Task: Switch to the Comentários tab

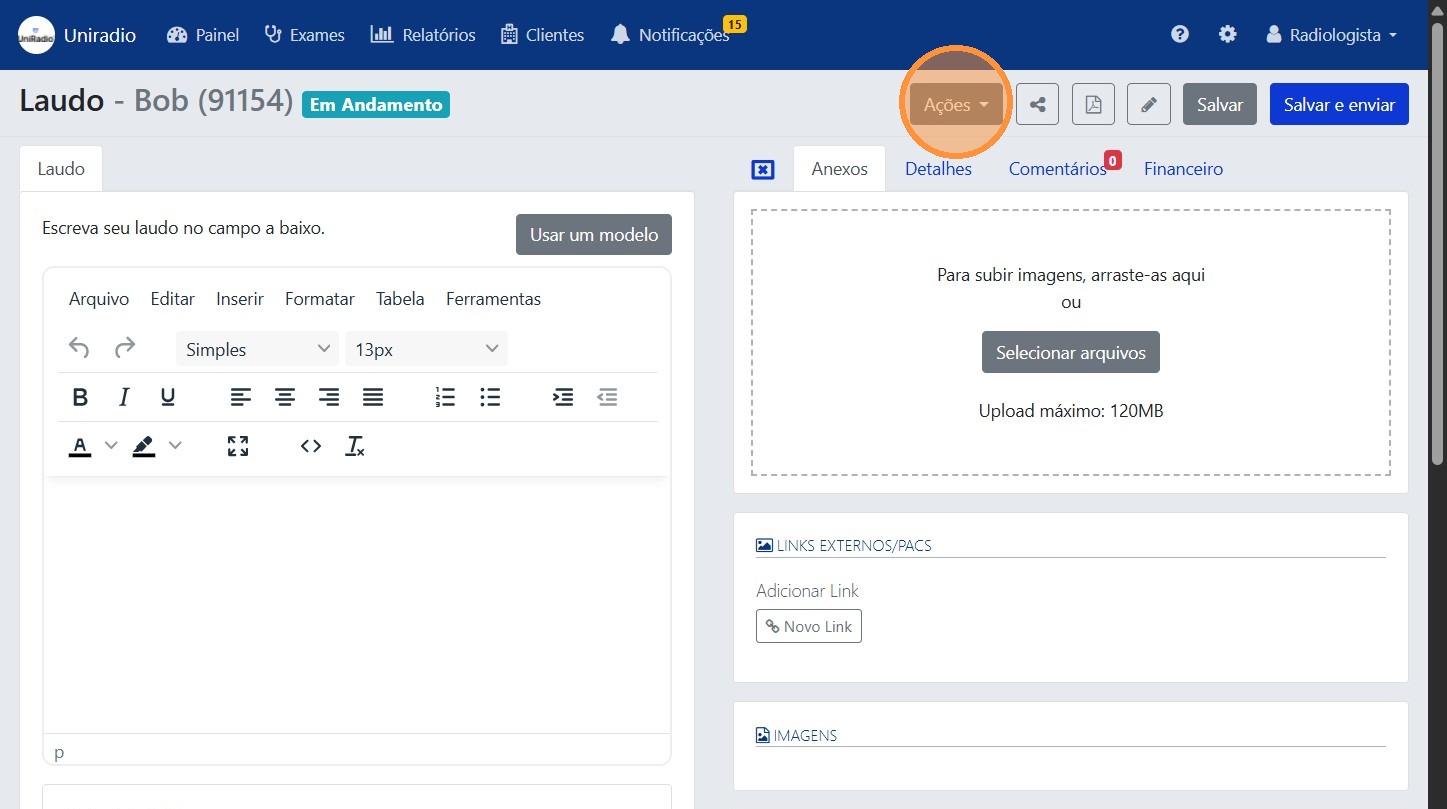Action: point(1055,168)
